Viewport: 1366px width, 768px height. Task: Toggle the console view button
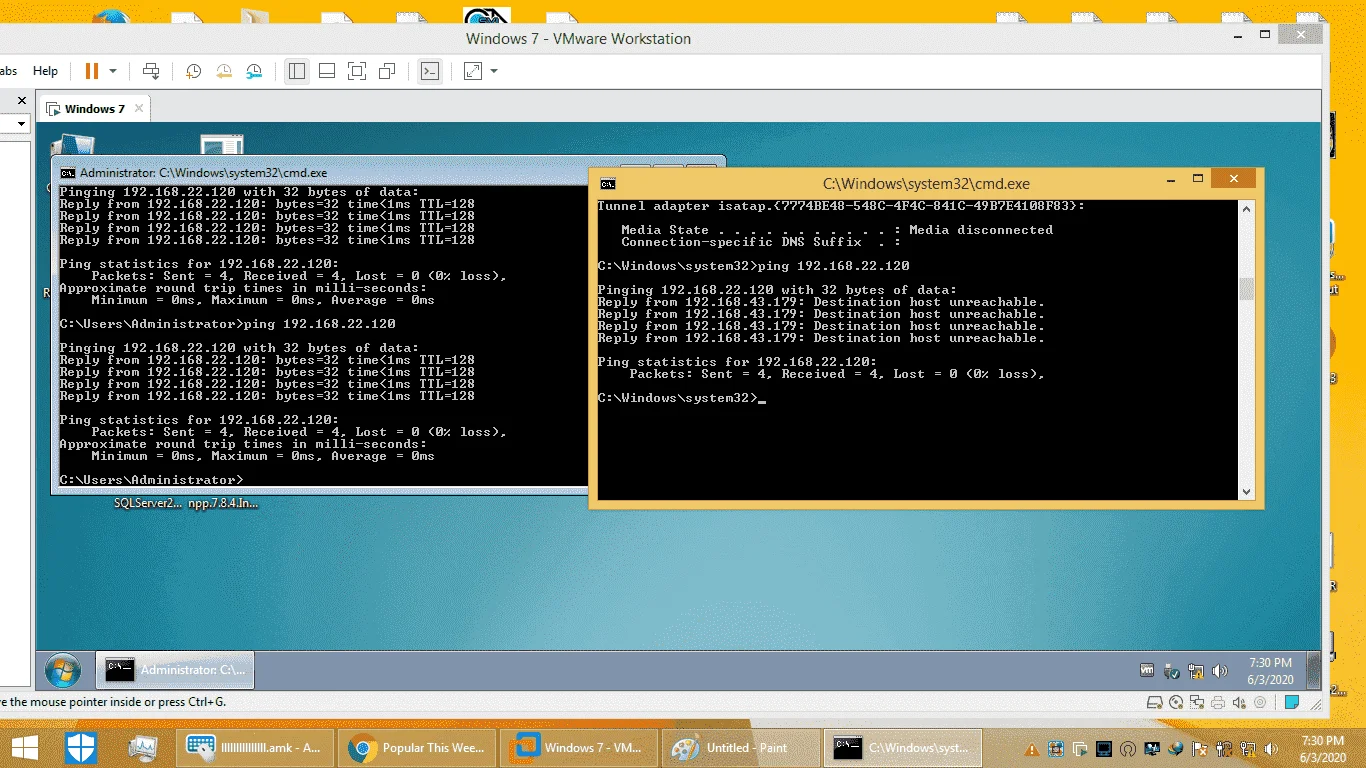(430, 71)
